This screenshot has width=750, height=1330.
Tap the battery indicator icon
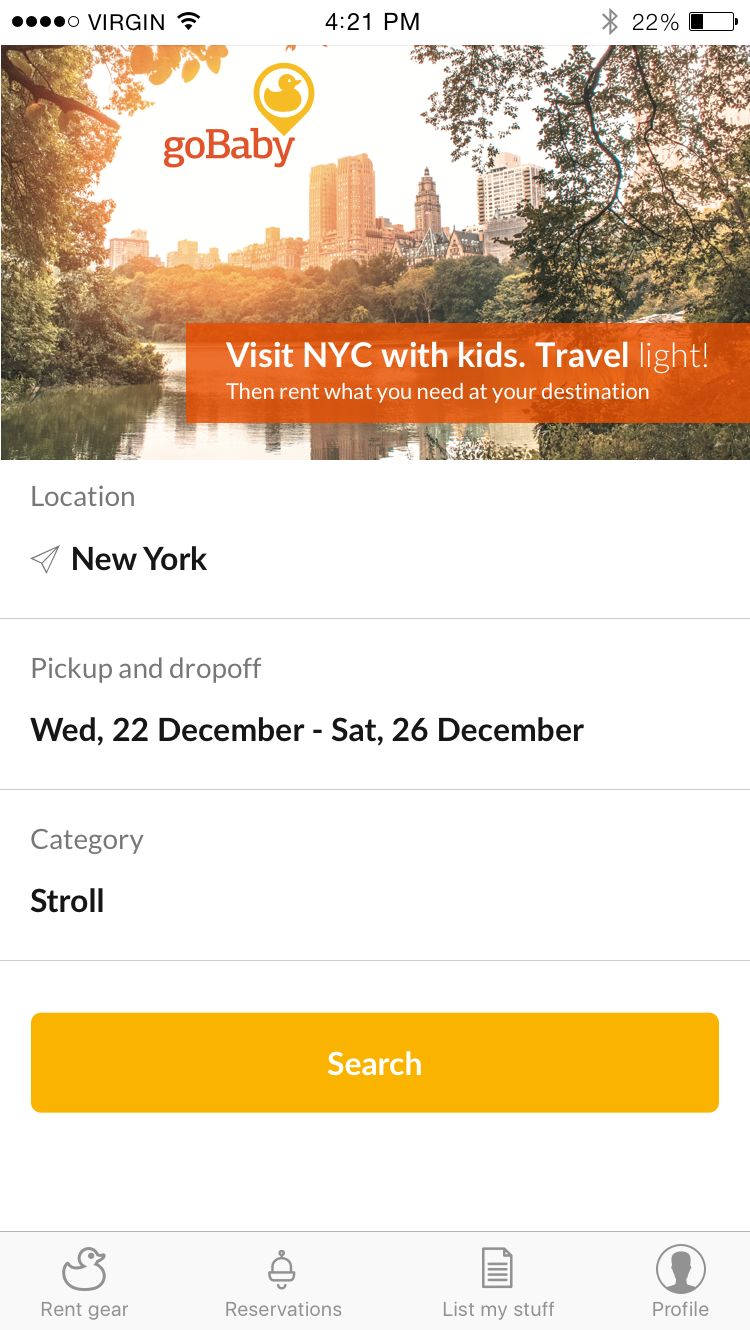[712, 22]
